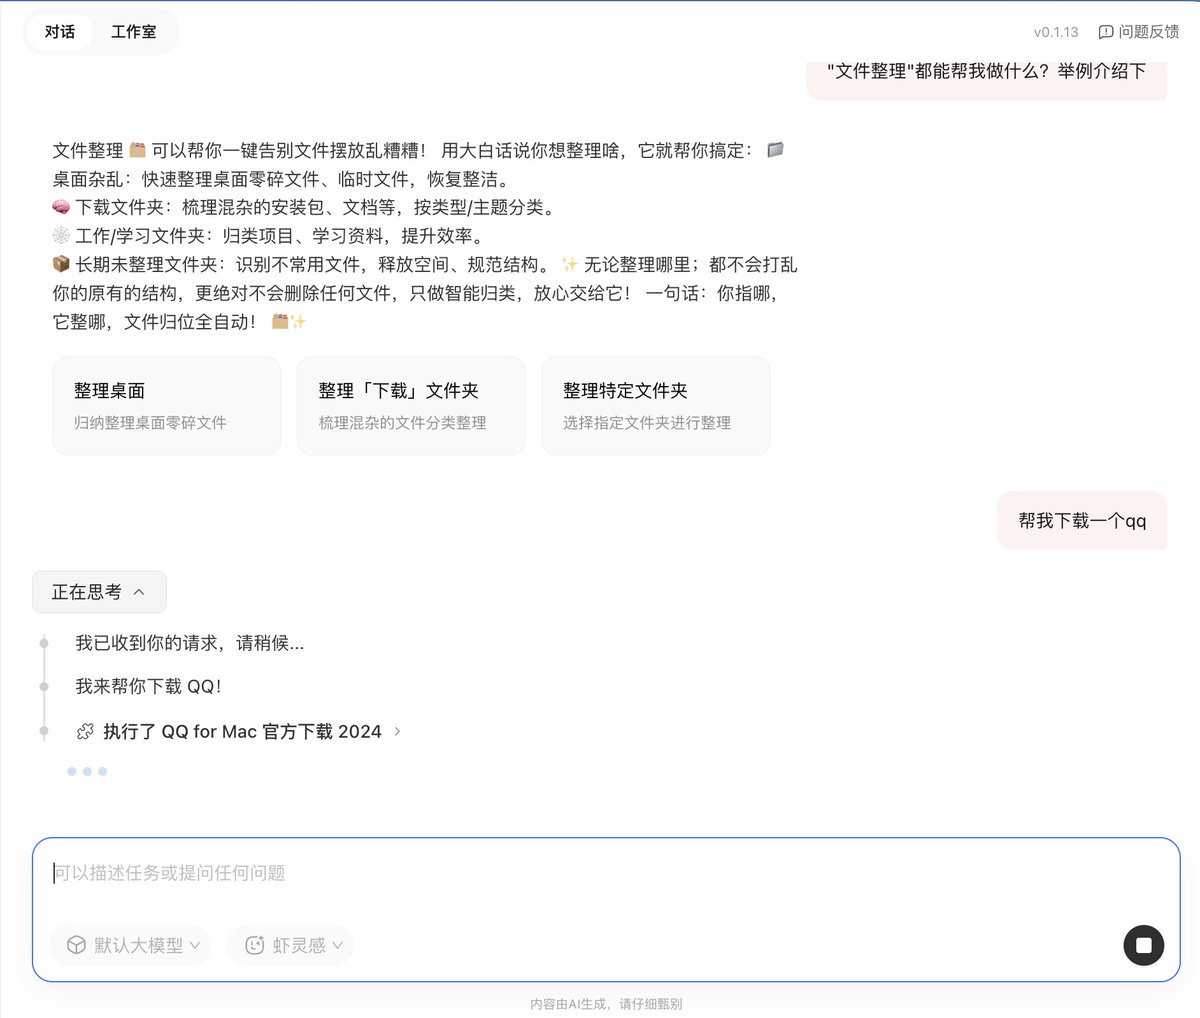Viewport: 1200px width, 1018px height.
Task: Click the 整理桌面 suggestion card
Action: (166, 405)
